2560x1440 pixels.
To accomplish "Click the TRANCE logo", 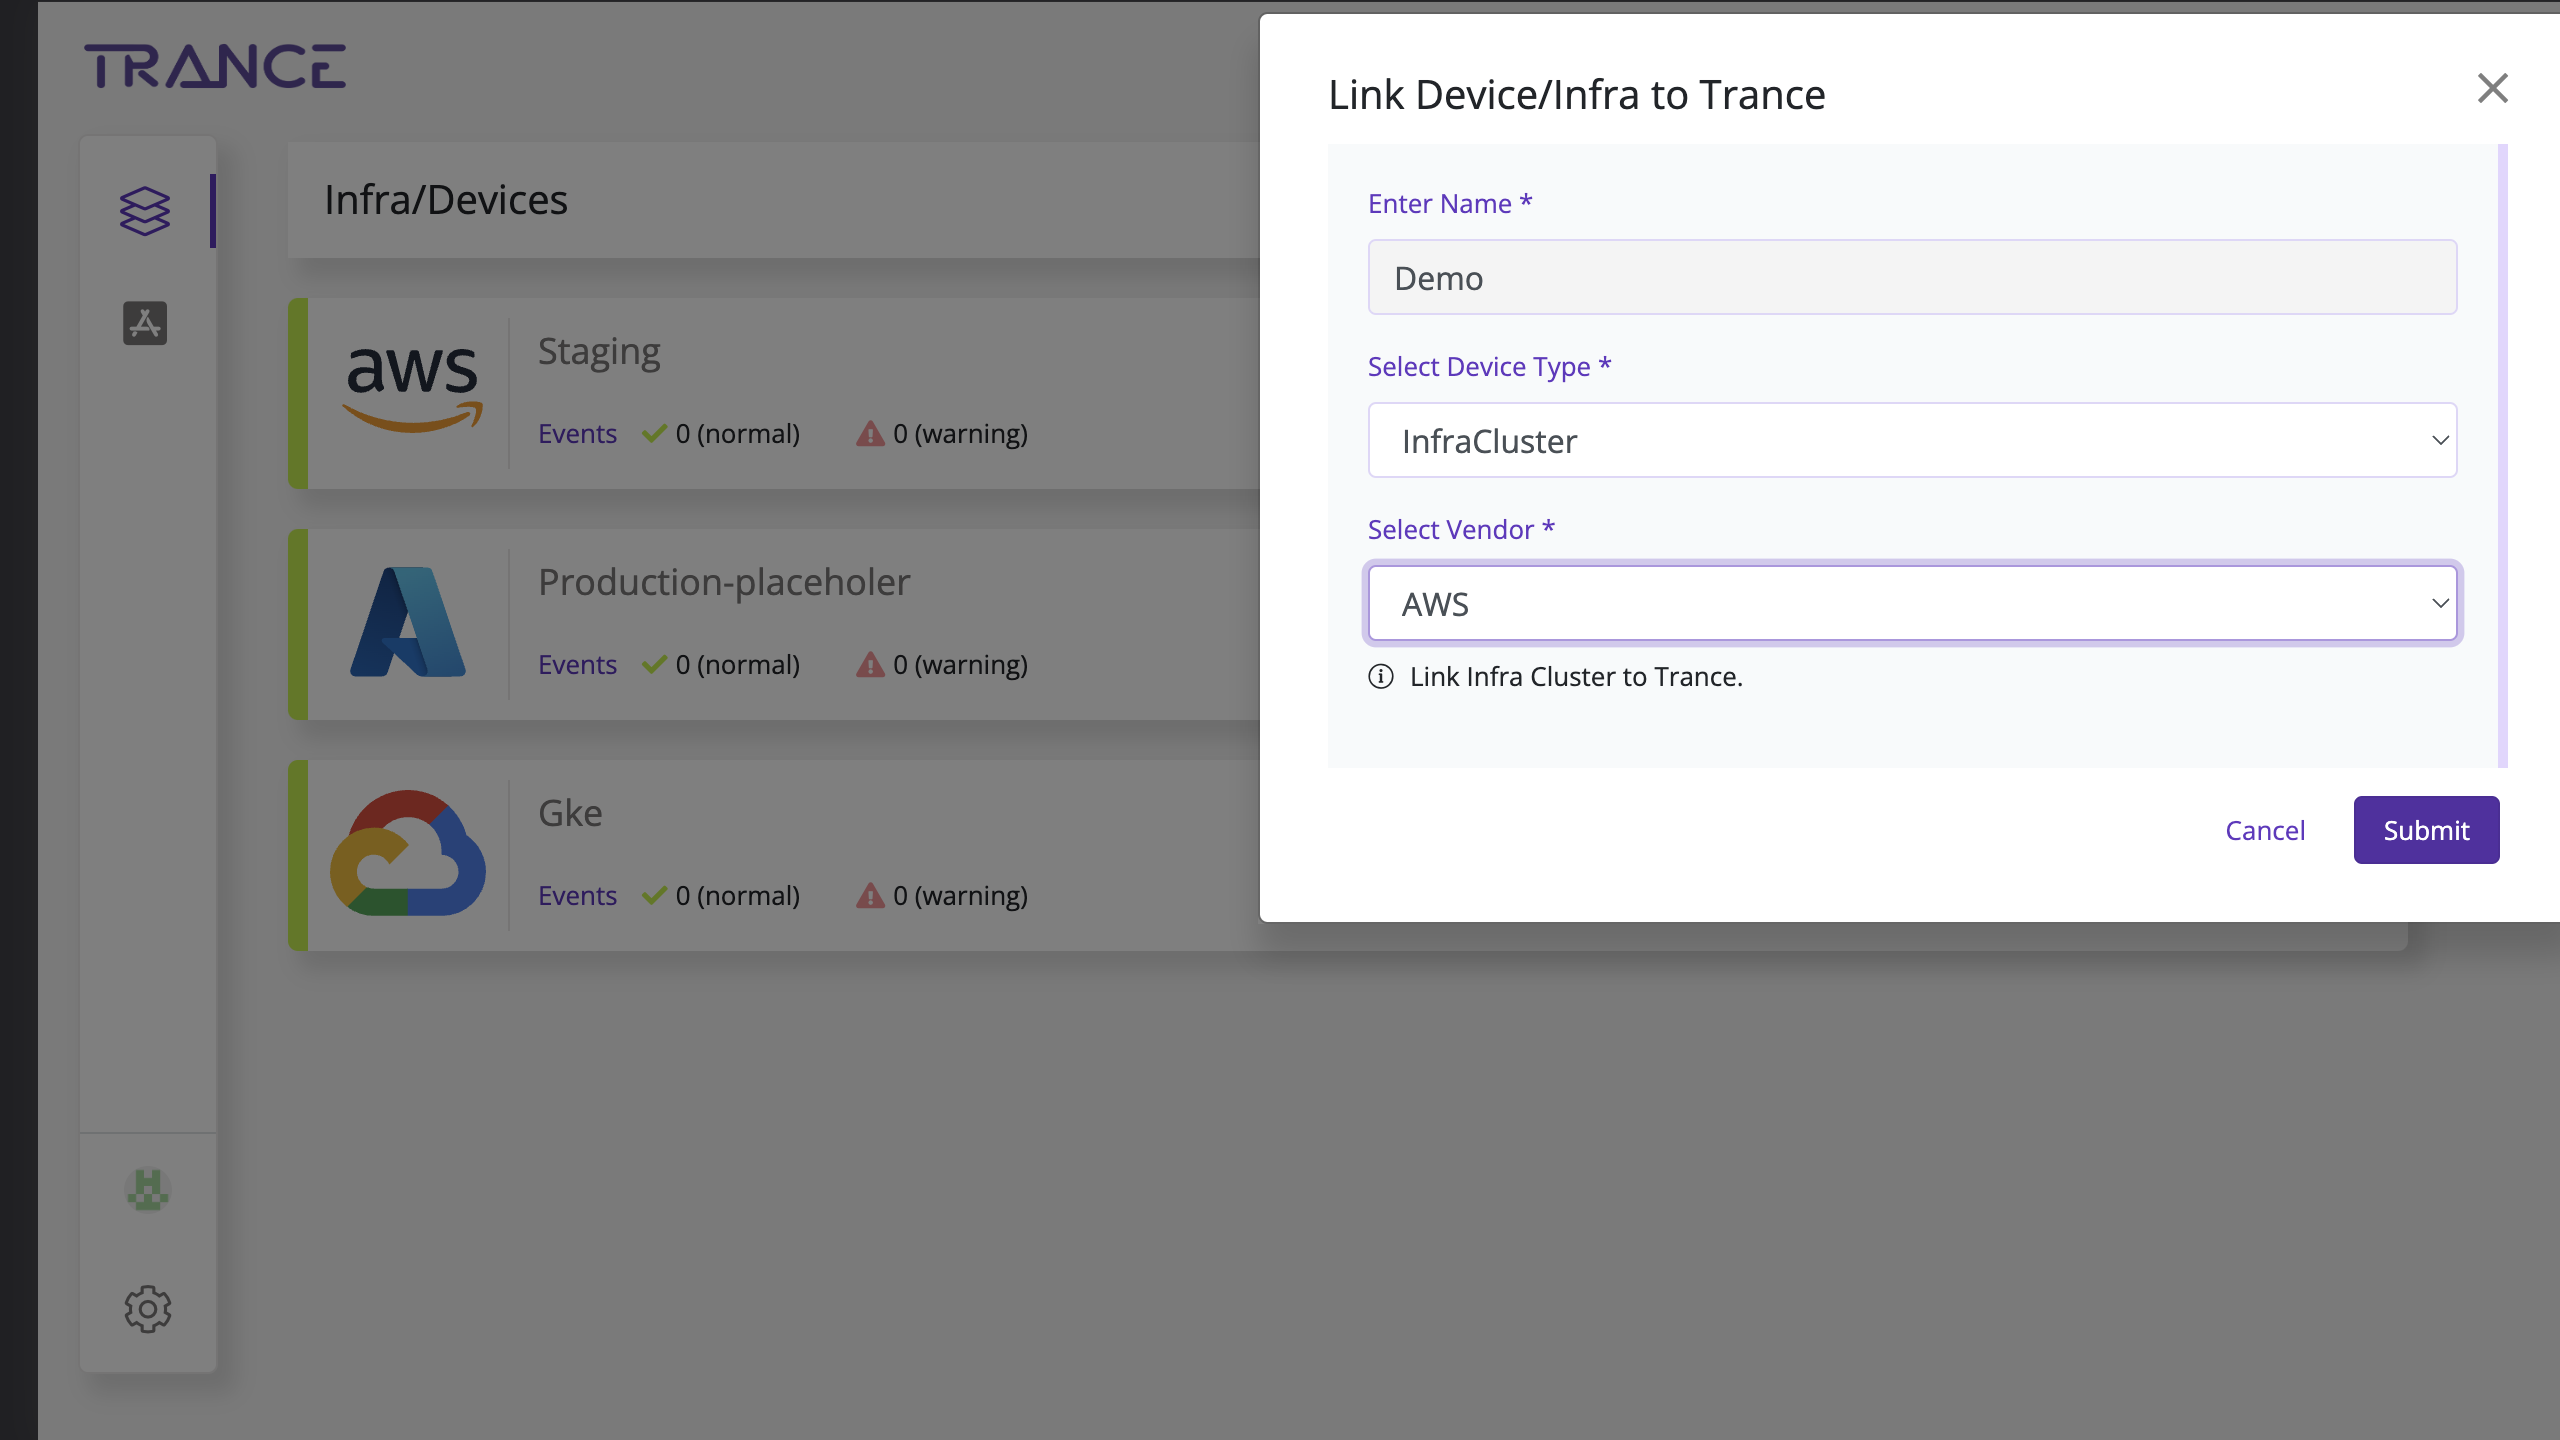I will coord(215,67).
